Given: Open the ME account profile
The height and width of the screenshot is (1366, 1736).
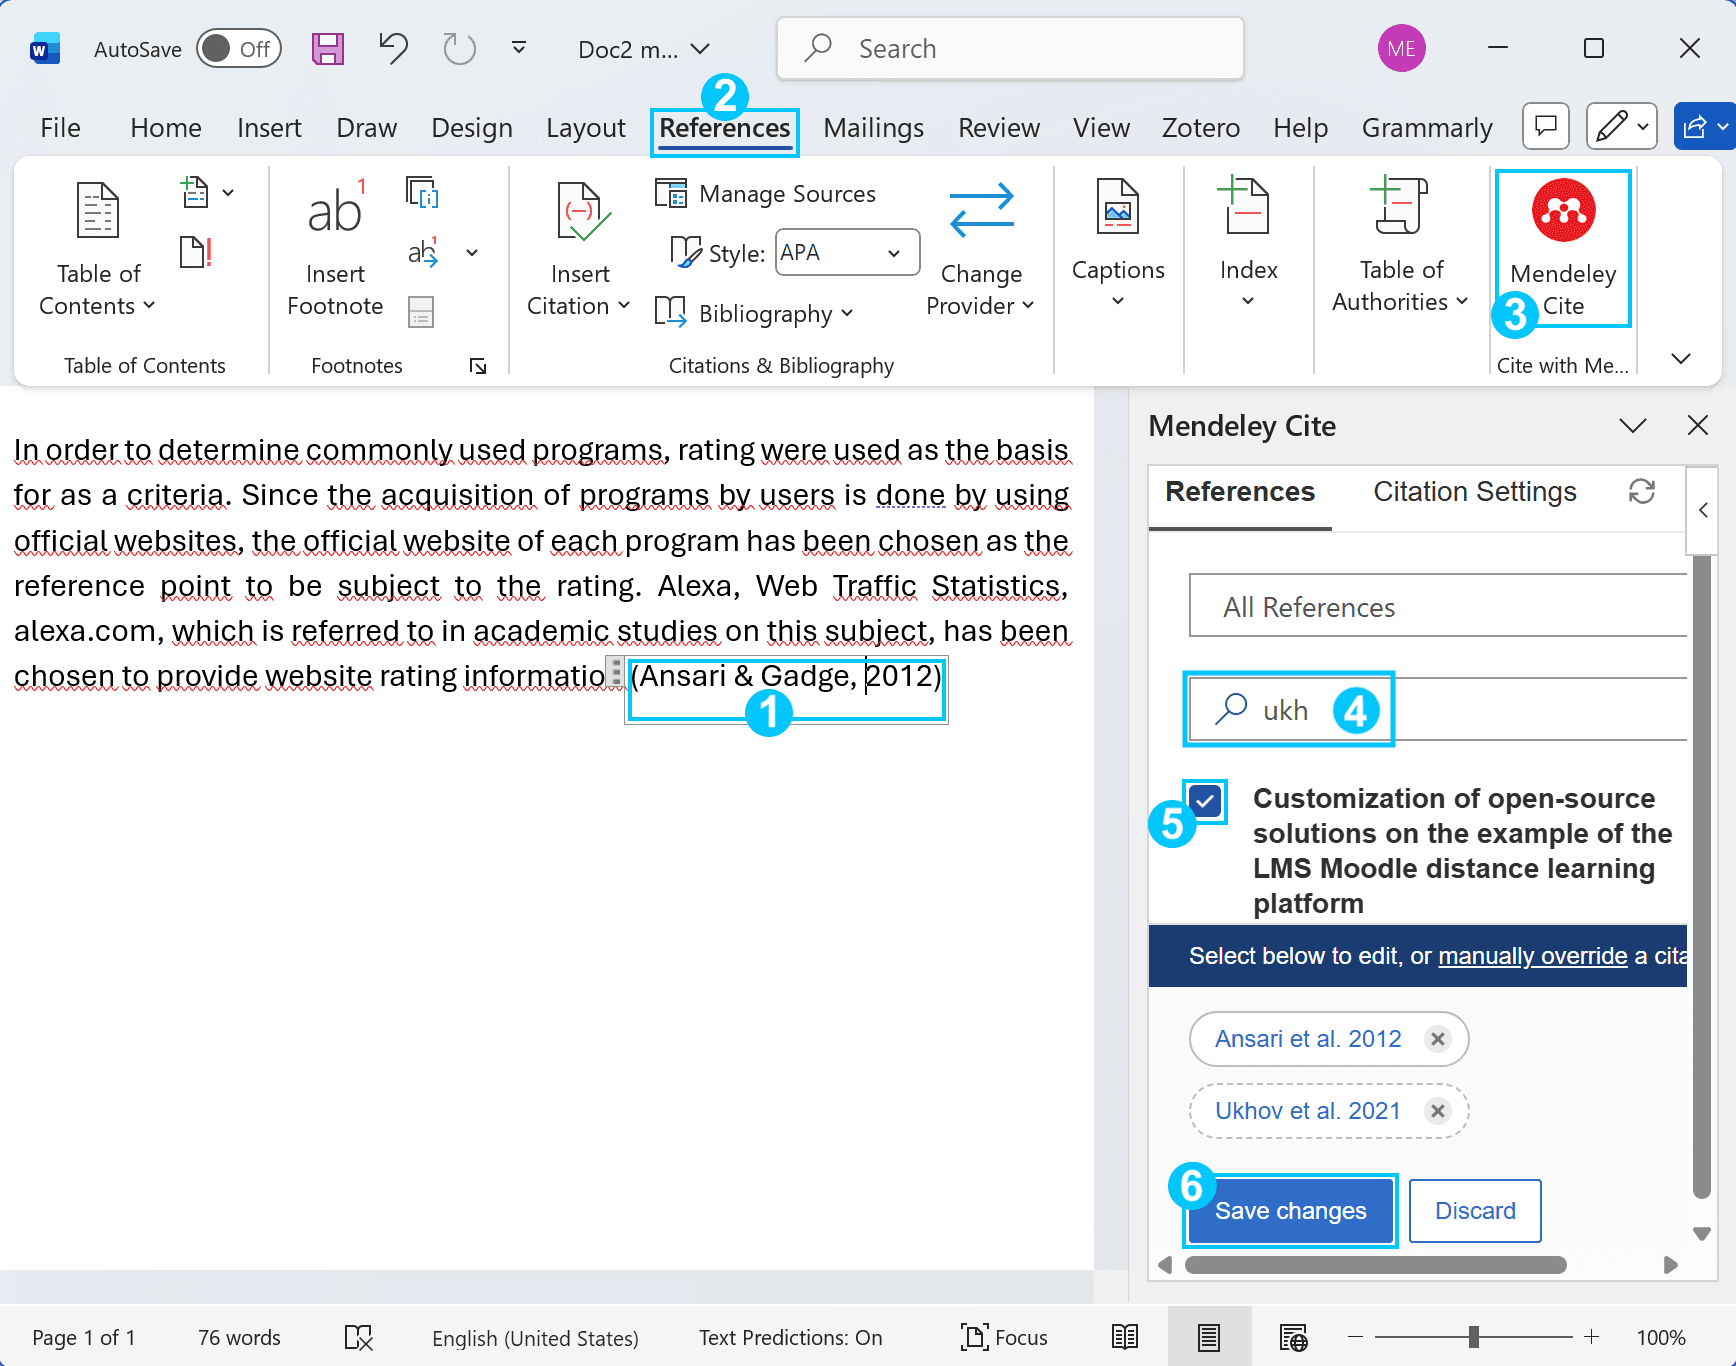Looking at the screenshot, I should pyautogui.click(x=1401, y=49).
